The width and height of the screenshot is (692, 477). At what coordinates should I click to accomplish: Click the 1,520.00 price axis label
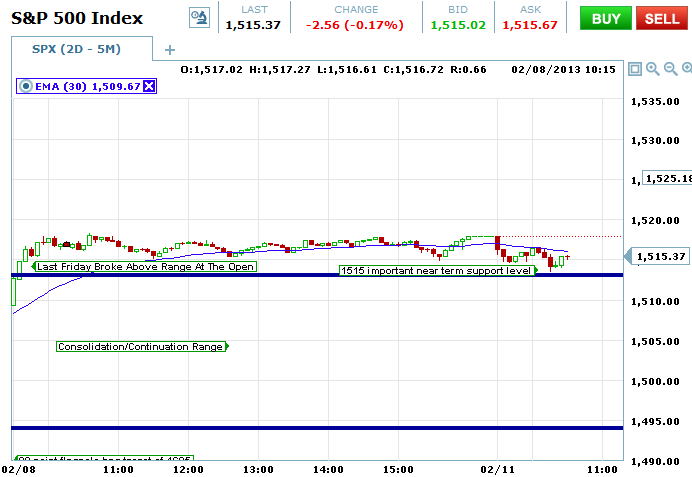pyautogui.click(x=655, y=221)
